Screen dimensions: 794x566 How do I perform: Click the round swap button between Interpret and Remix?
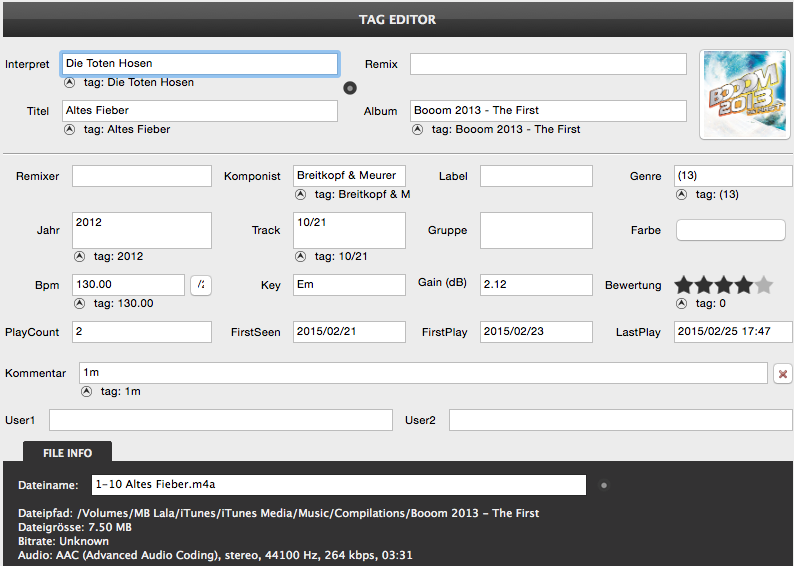350,88
